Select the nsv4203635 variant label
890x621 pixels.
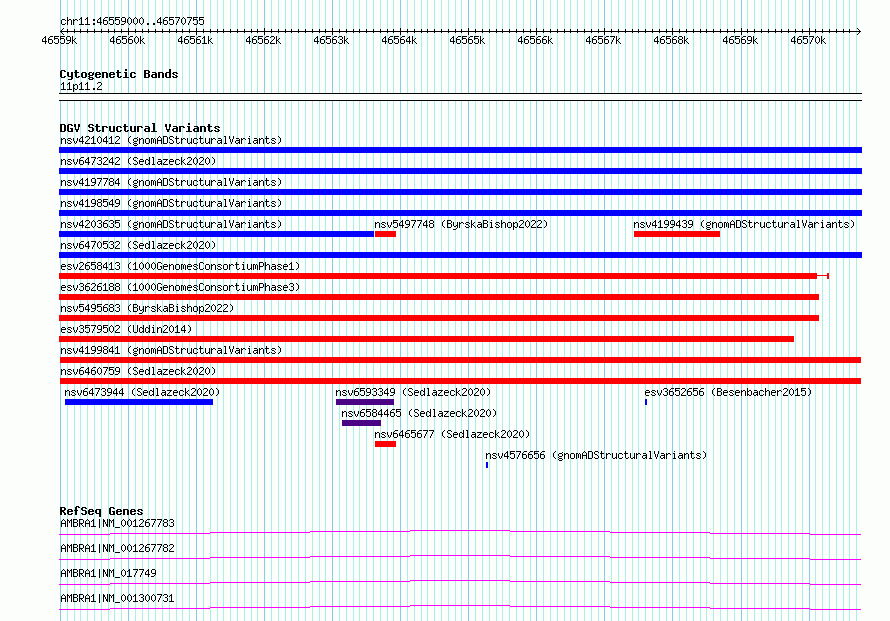point(171,224)
